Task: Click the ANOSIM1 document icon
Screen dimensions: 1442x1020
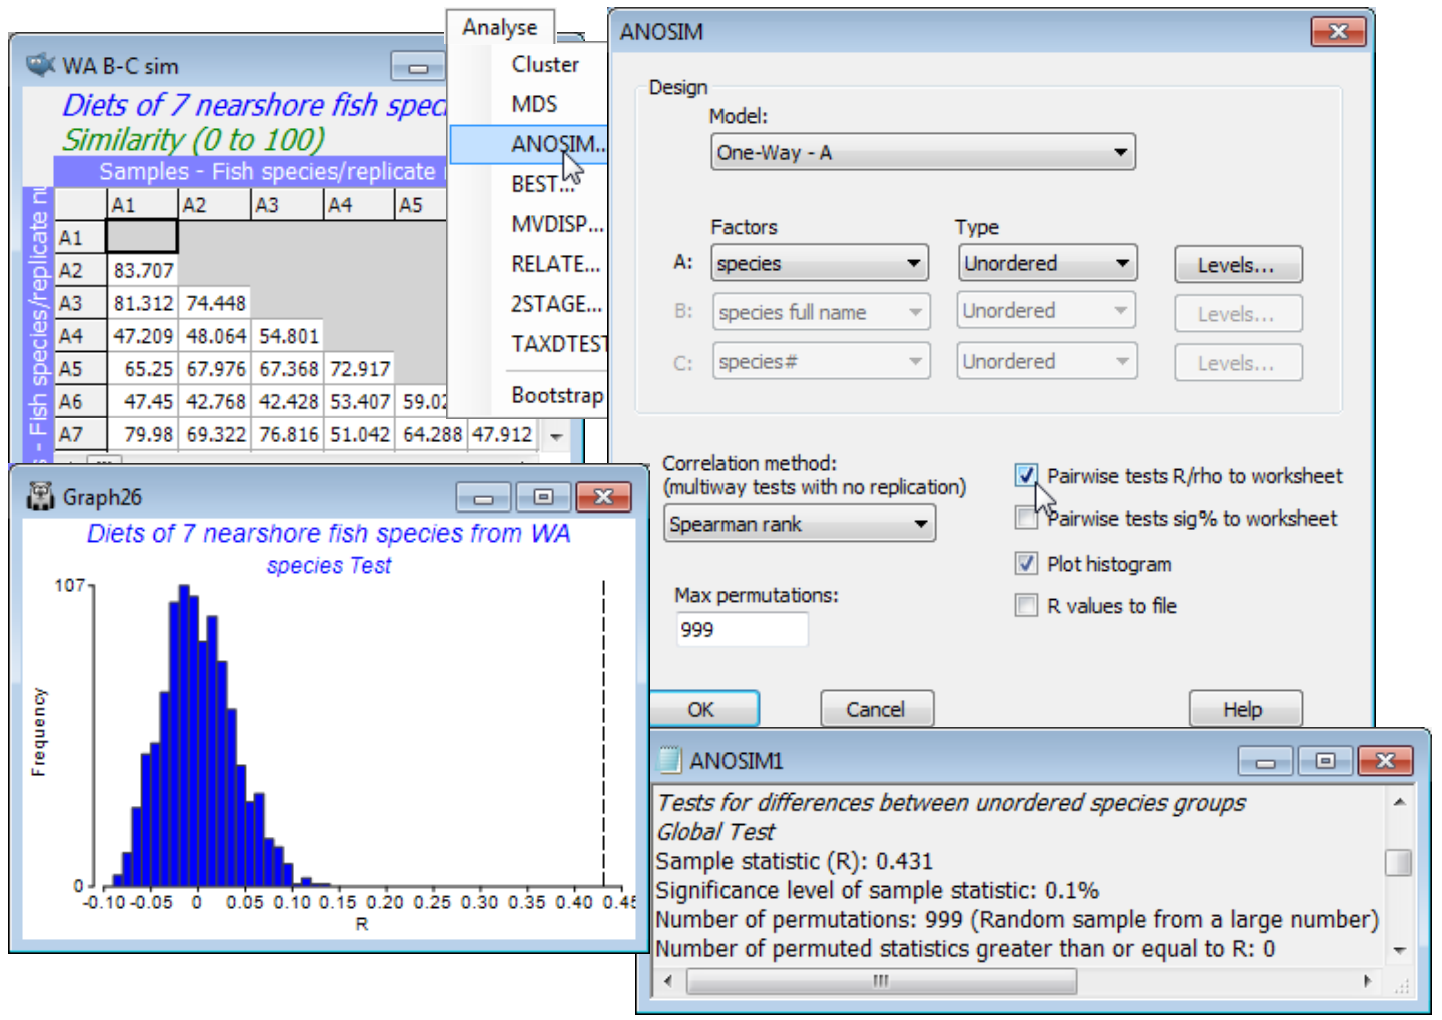Action: click(x=669, y=760)
